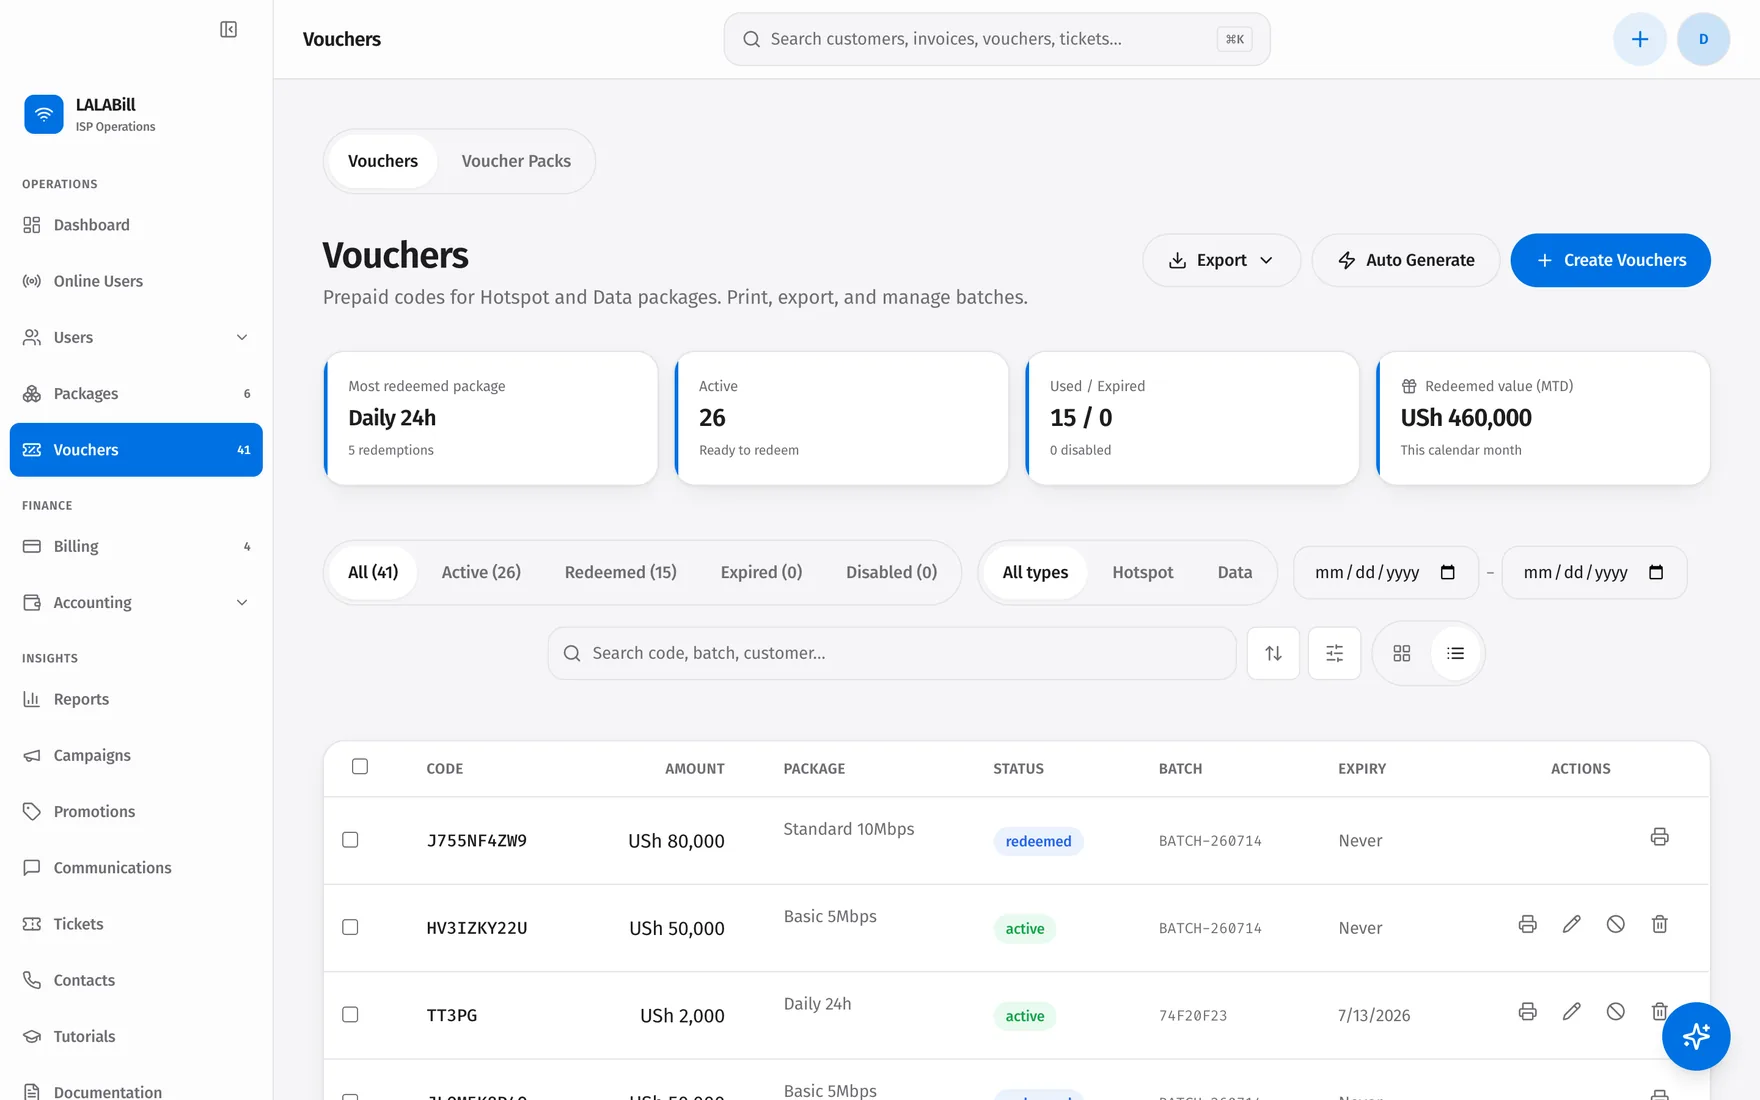Open start date calendar picker icon
Image resolution: width=1760 pixels, height=1100 pixels.
tap(1447, 572)
